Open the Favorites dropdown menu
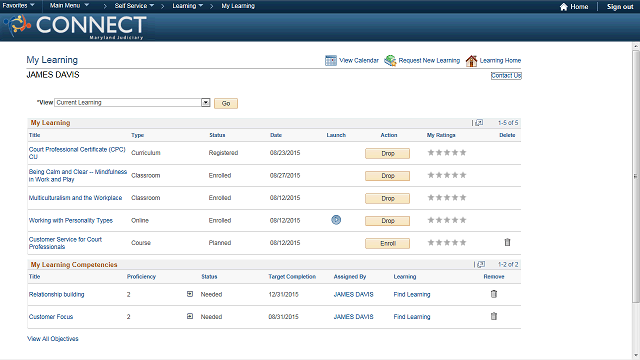640x360 pixels. click(x=18, y=5)
